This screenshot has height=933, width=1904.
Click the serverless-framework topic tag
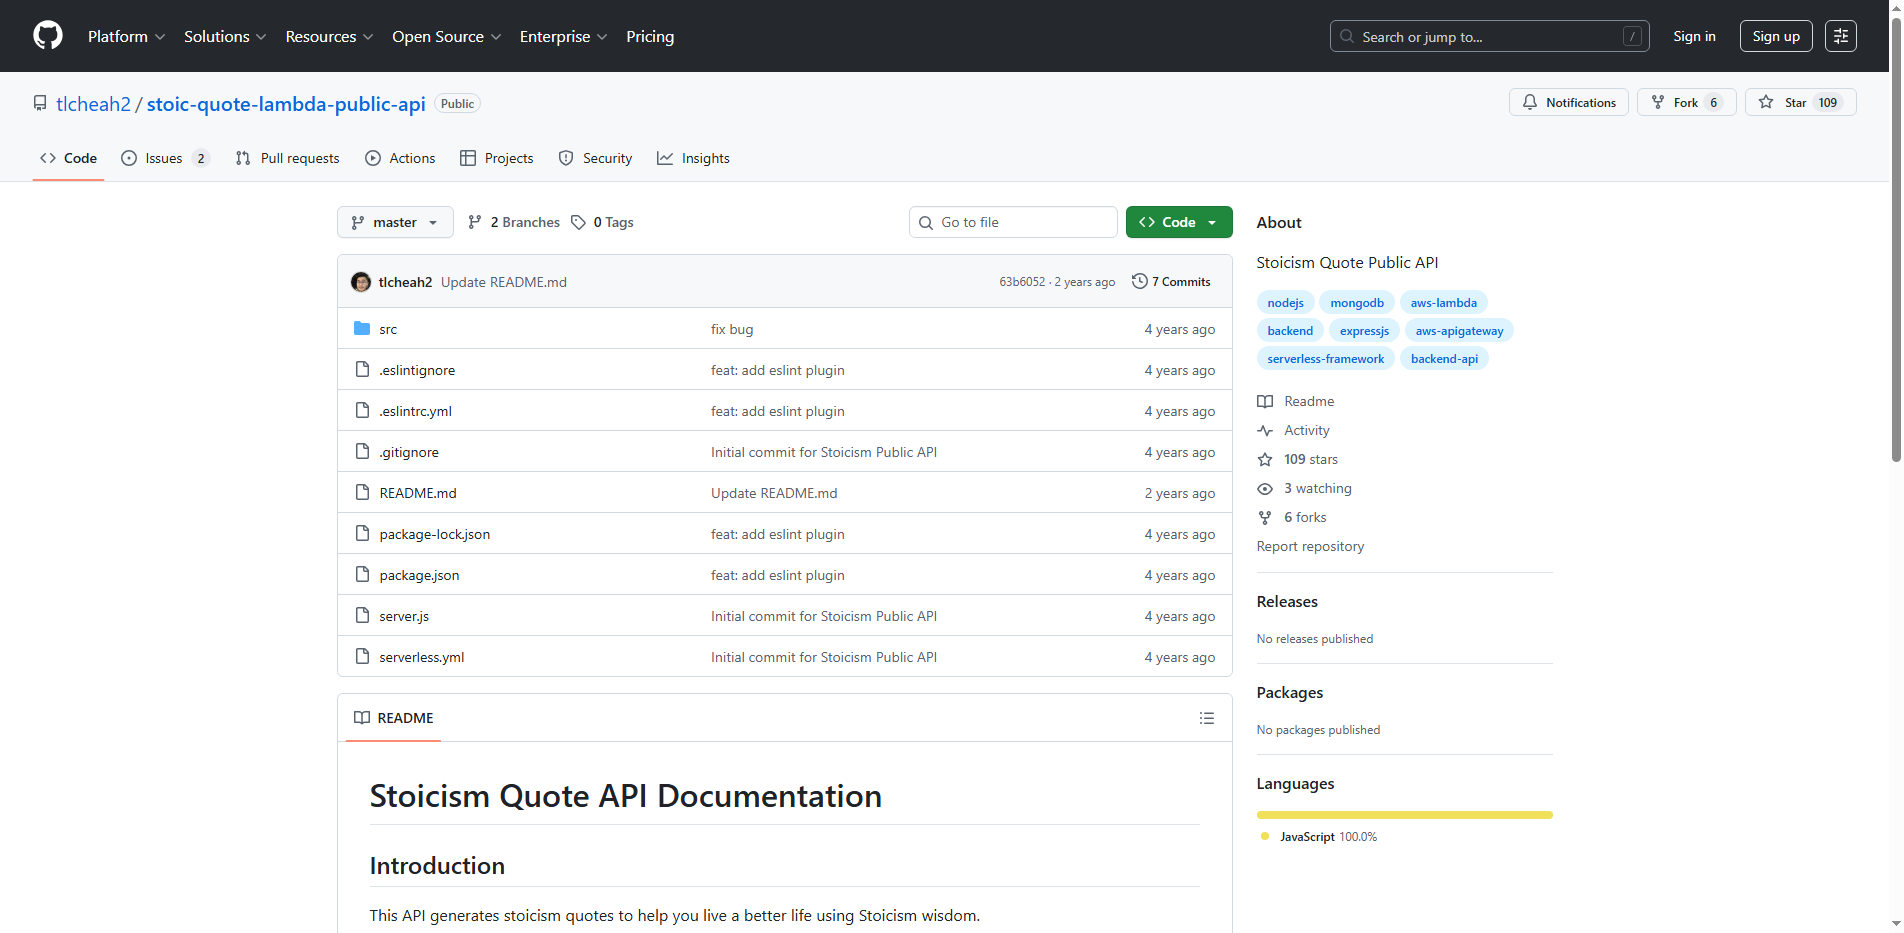click(x=1325, y=359)
